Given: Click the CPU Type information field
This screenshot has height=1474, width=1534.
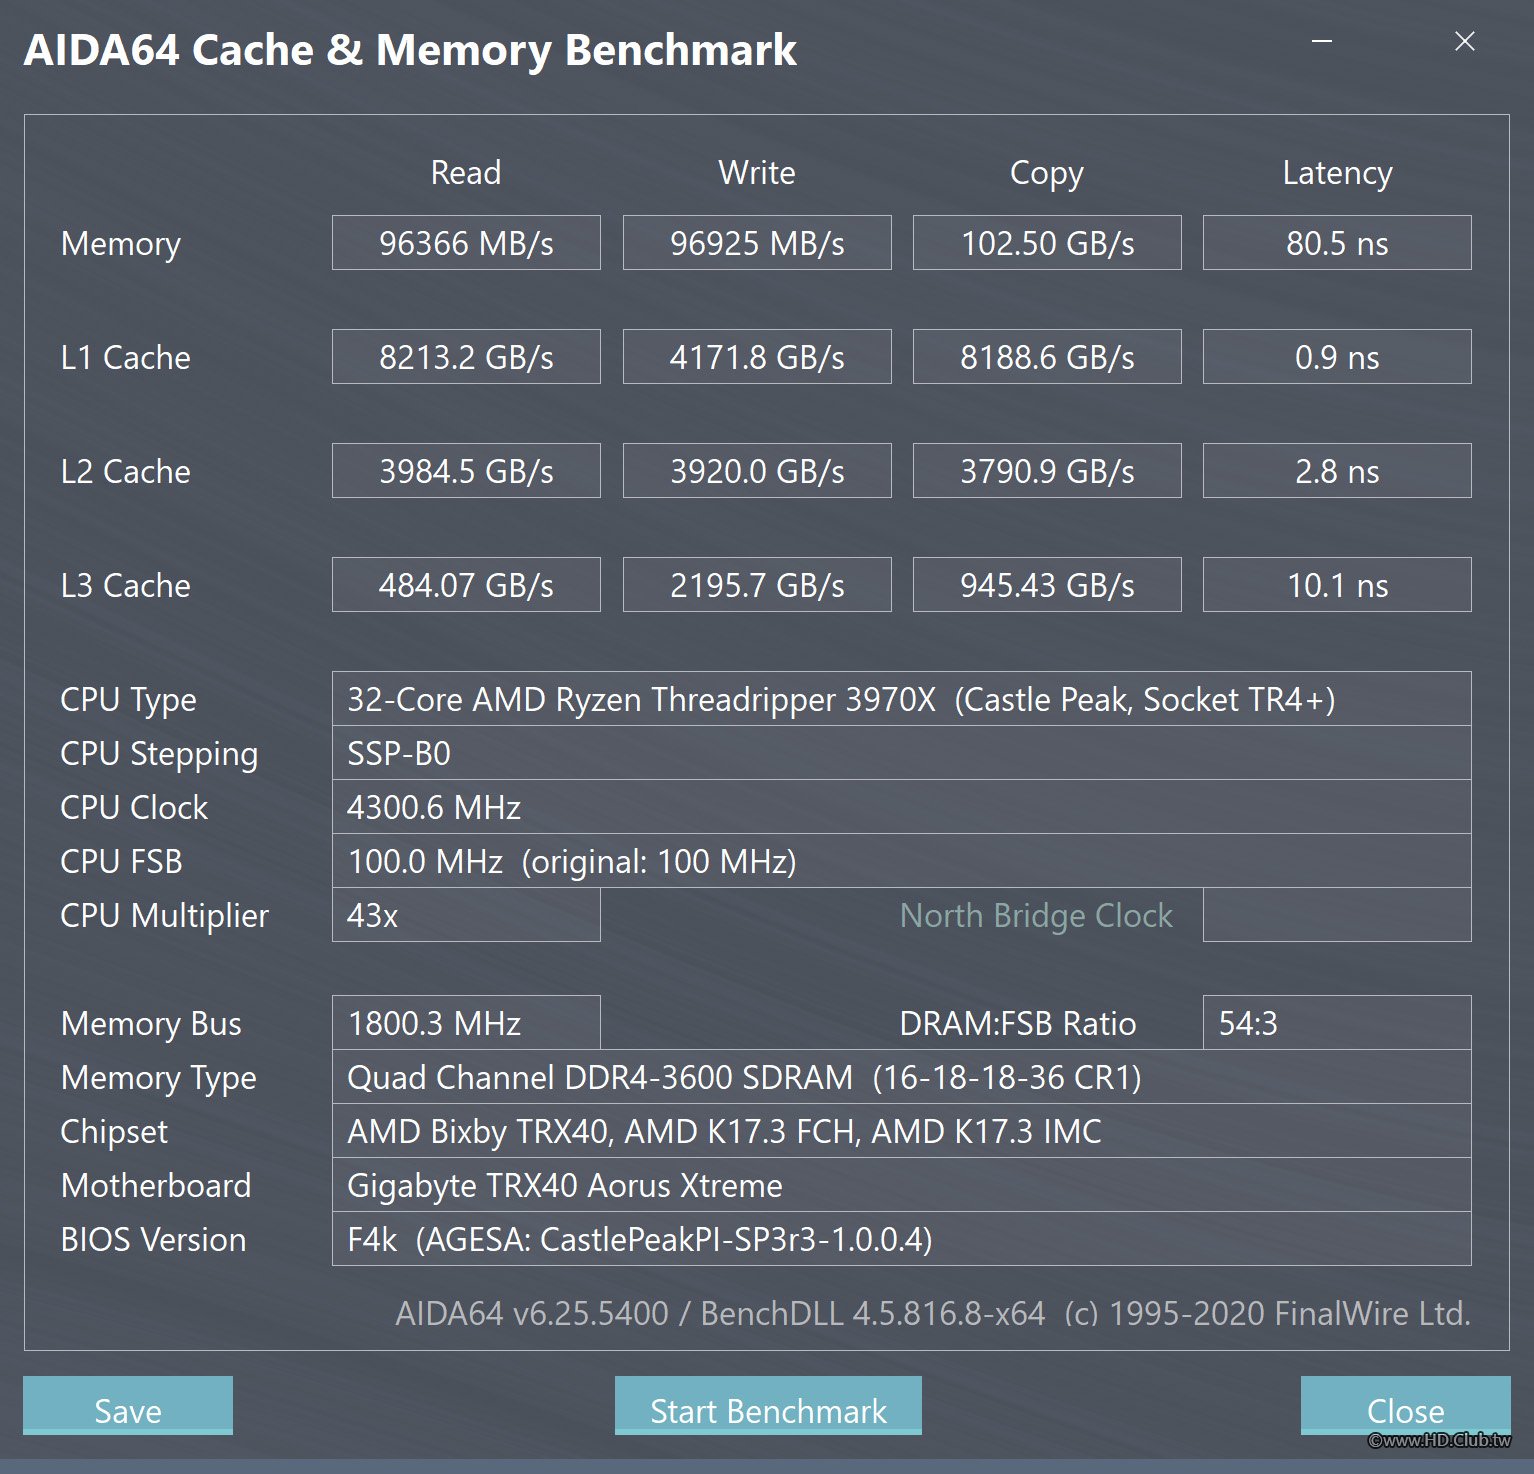Looking at the screenshot, I should [901, 699].
